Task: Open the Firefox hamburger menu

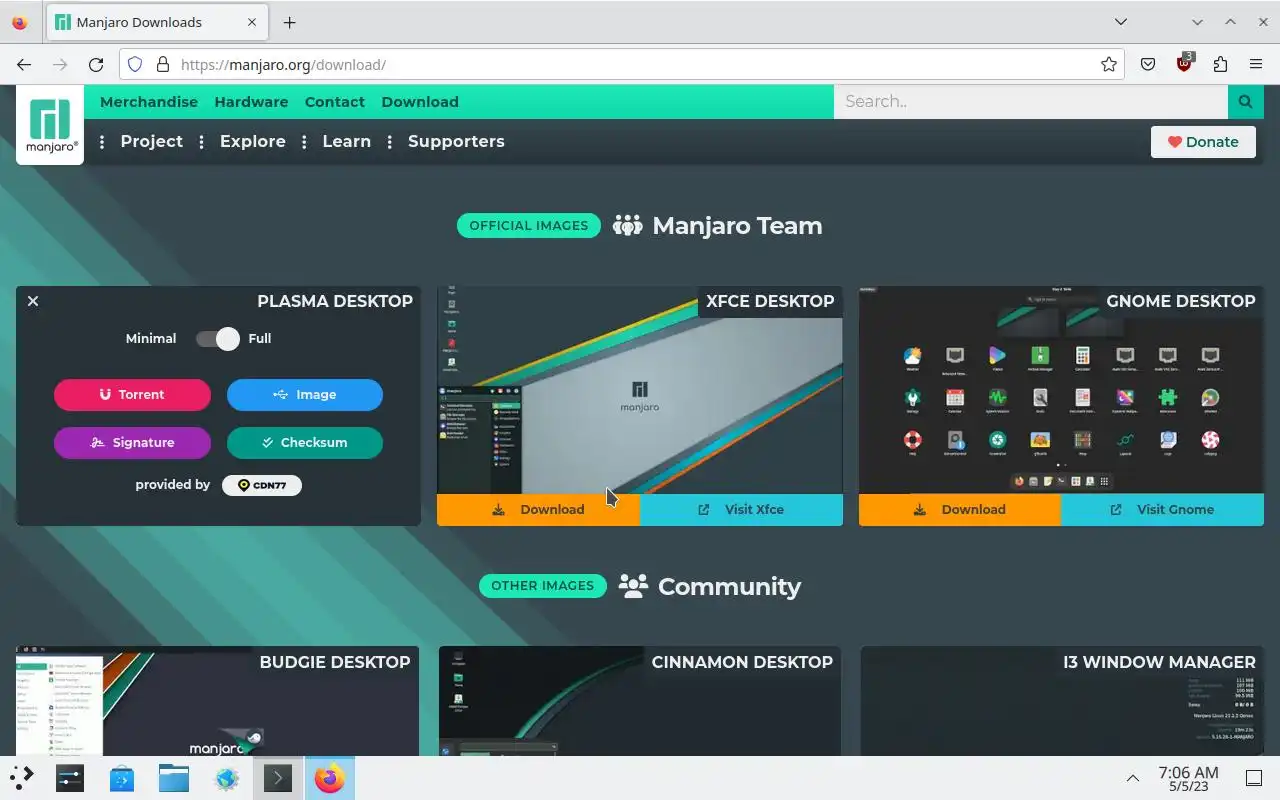Action: 1256,64
